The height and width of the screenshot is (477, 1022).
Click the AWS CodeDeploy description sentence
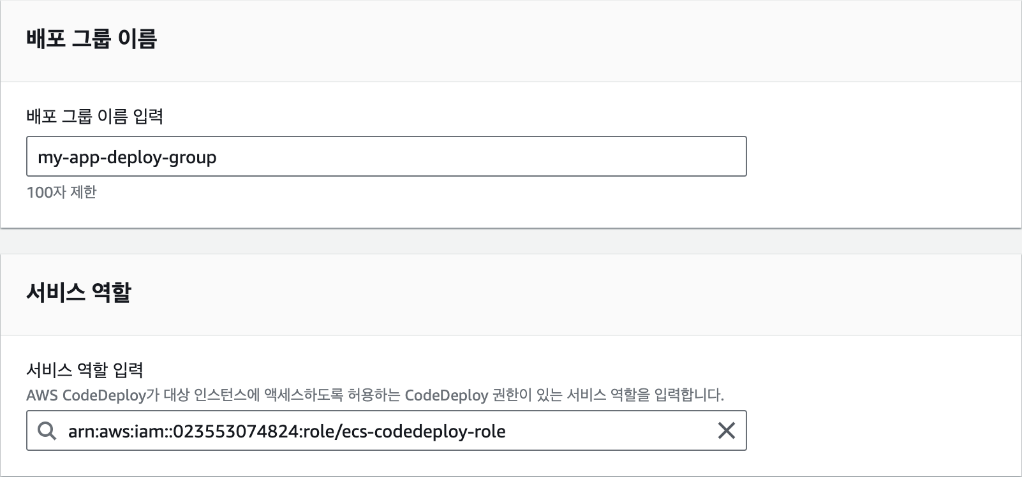pos(375,395)
